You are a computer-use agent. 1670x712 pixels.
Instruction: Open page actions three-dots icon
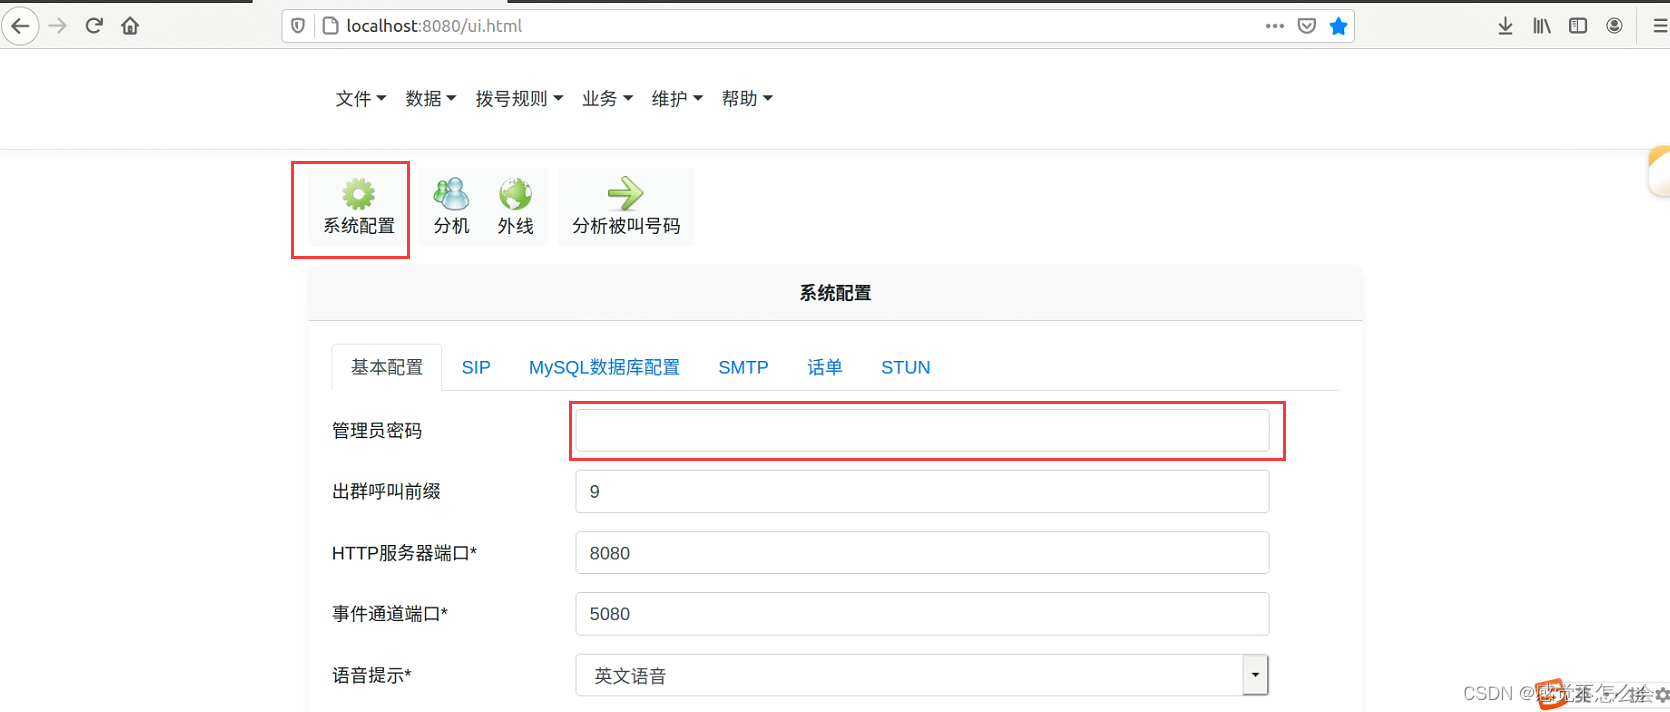click(1274, 26)
